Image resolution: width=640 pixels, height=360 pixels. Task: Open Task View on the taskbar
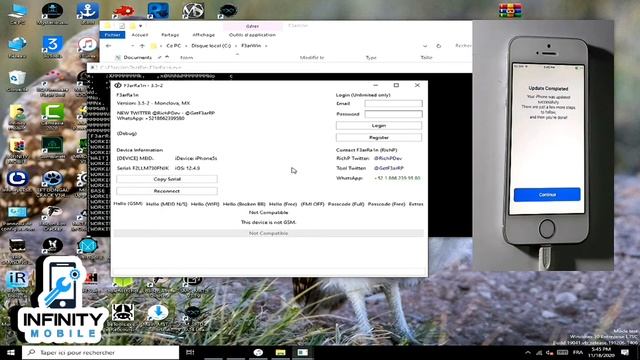tap(190, 352)
